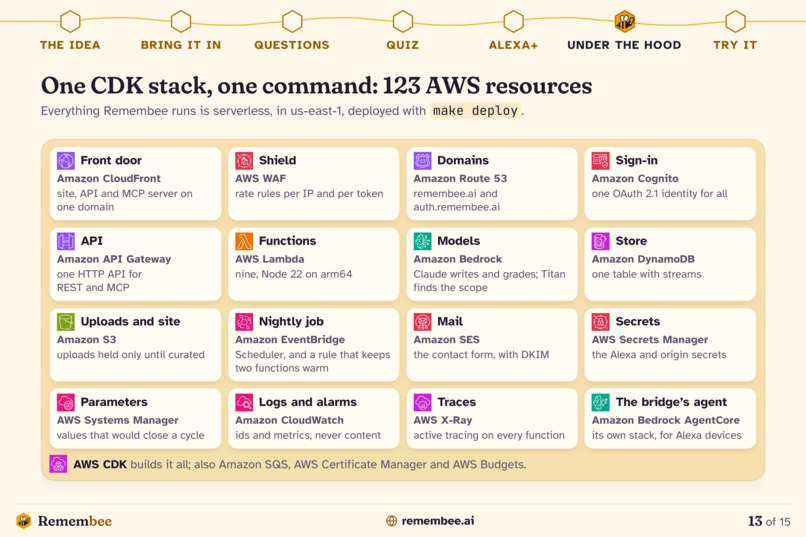
Task: Click 'nine, Node 22 on arm64' description
Action: 294,274
